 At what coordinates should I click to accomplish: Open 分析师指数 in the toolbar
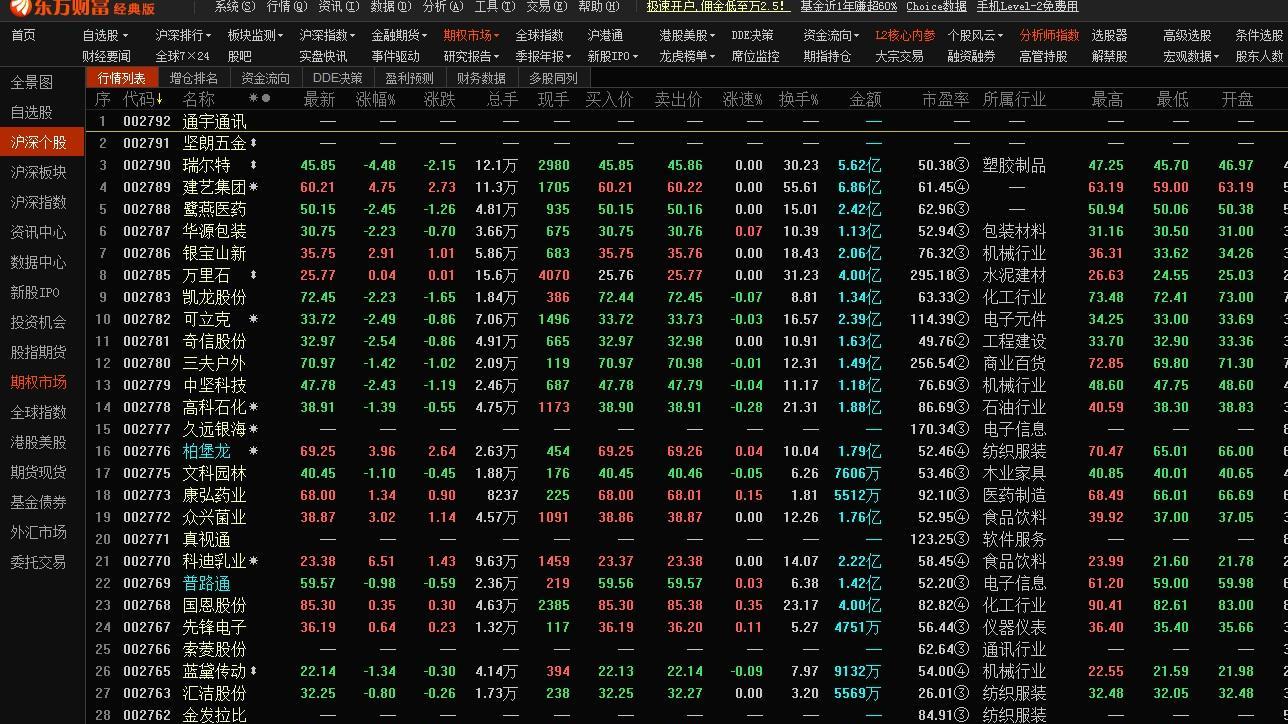click(x=1049, y=36)
